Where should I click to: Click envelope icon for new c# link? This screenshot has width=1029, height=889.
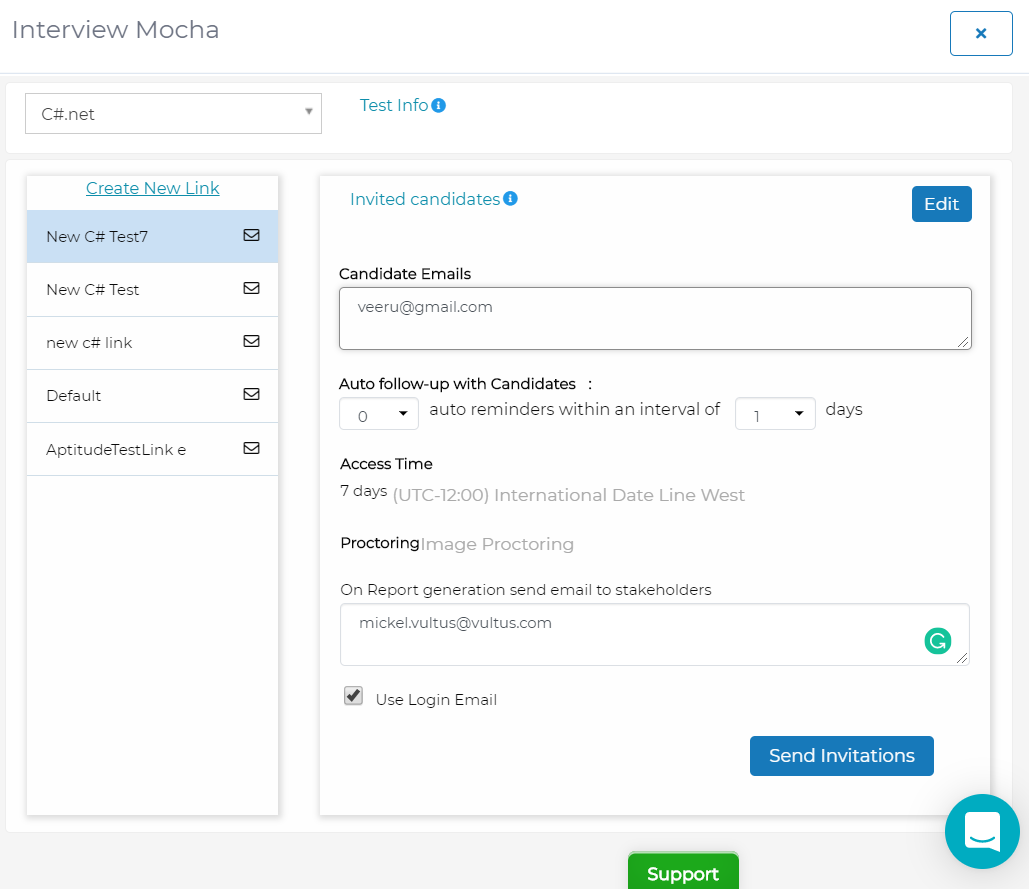click(251, 341)
